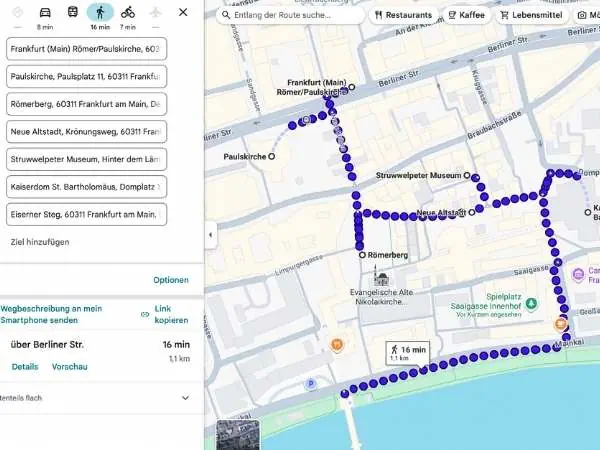Click the Struwwelpeter Museum waypoint marker
600x450 pixels.
[x=466, y=175]
